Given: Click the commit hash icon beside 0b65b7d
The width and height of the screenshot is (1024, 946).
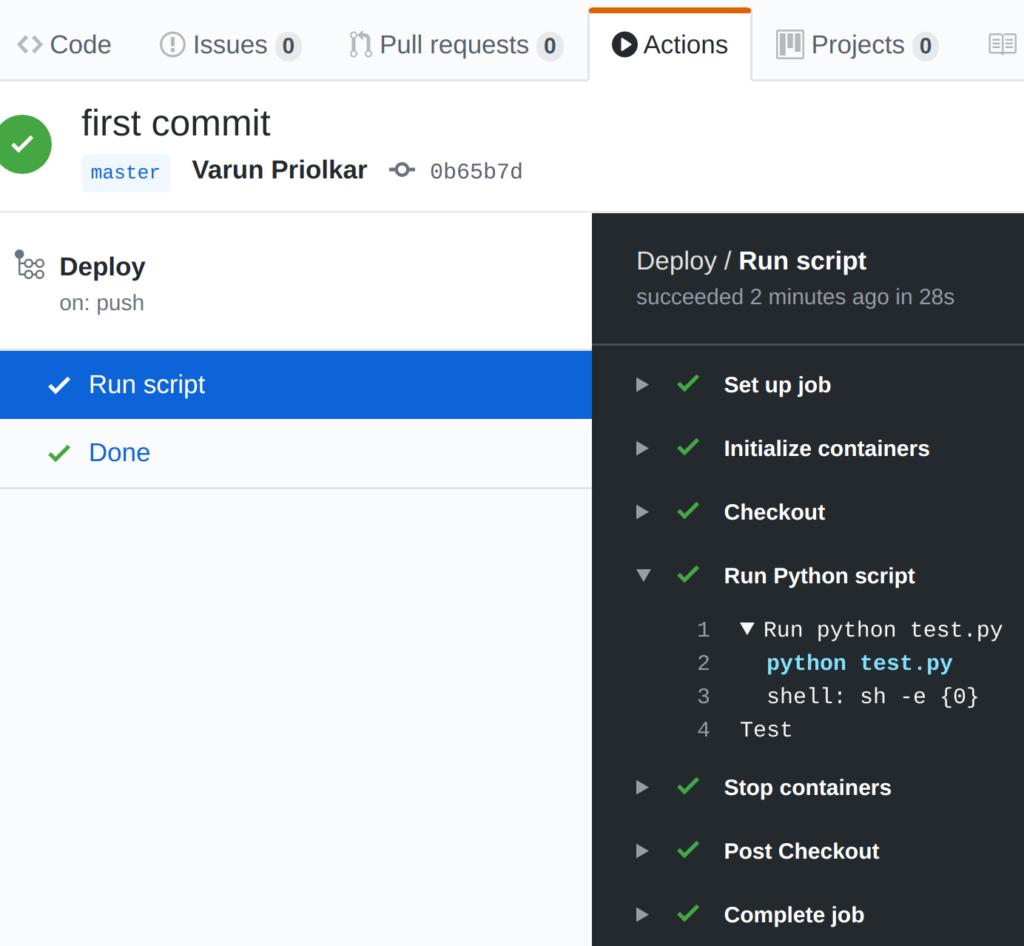Looking at the screenshot, I should pos(402,170).
